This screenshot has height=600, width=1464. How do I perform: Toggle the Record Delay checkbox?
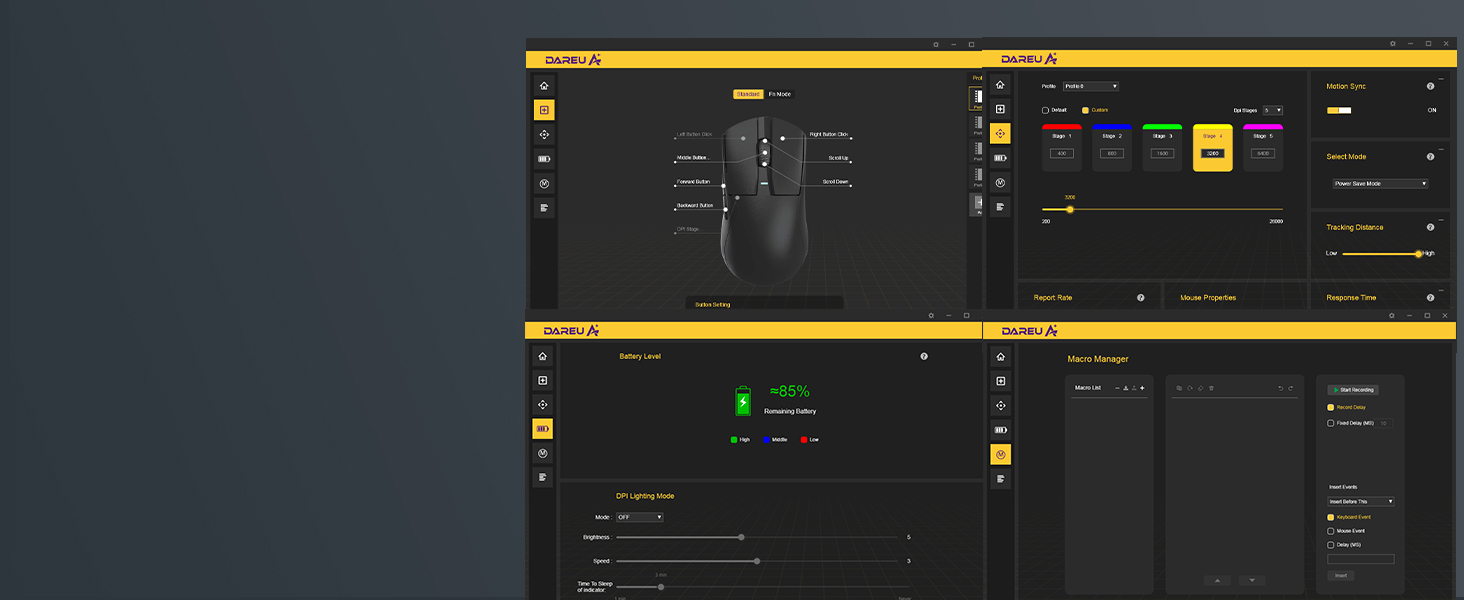(1330, 408)
